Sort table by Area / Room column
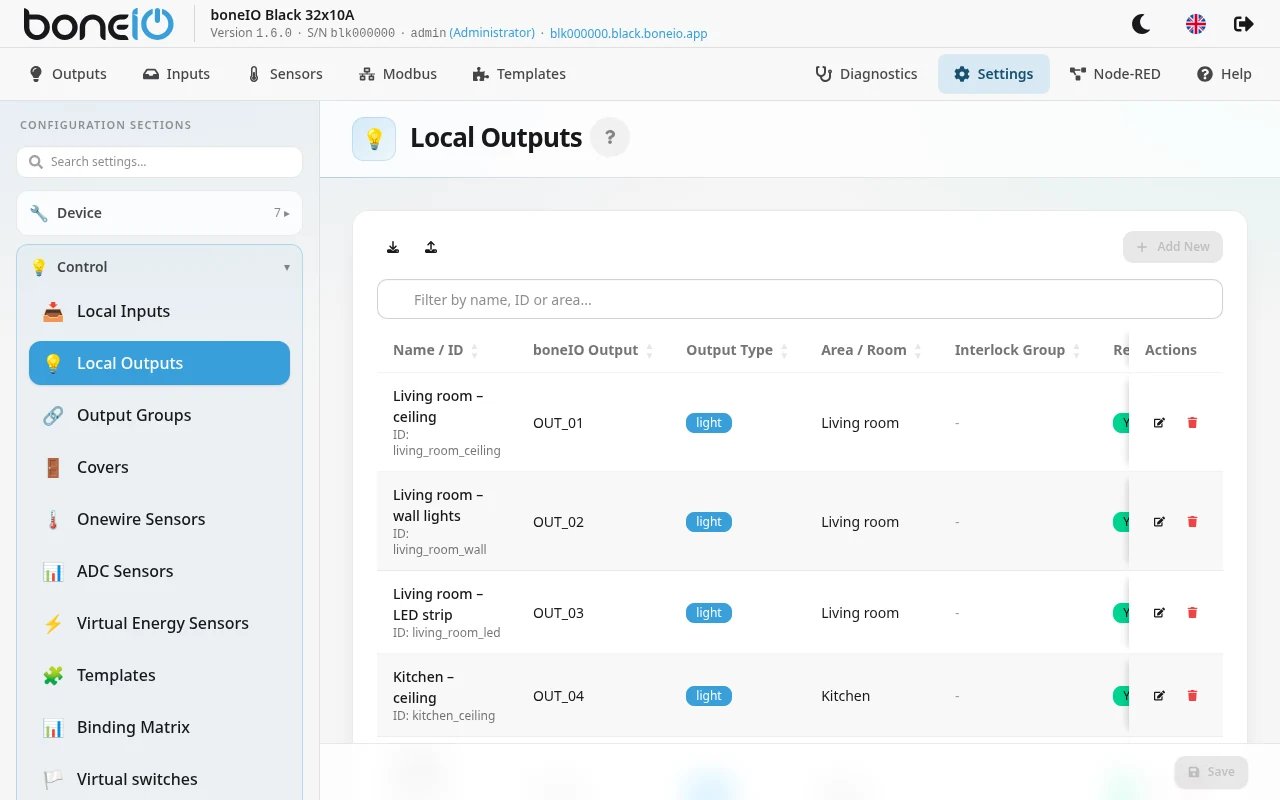 click(x=872, y=350)
